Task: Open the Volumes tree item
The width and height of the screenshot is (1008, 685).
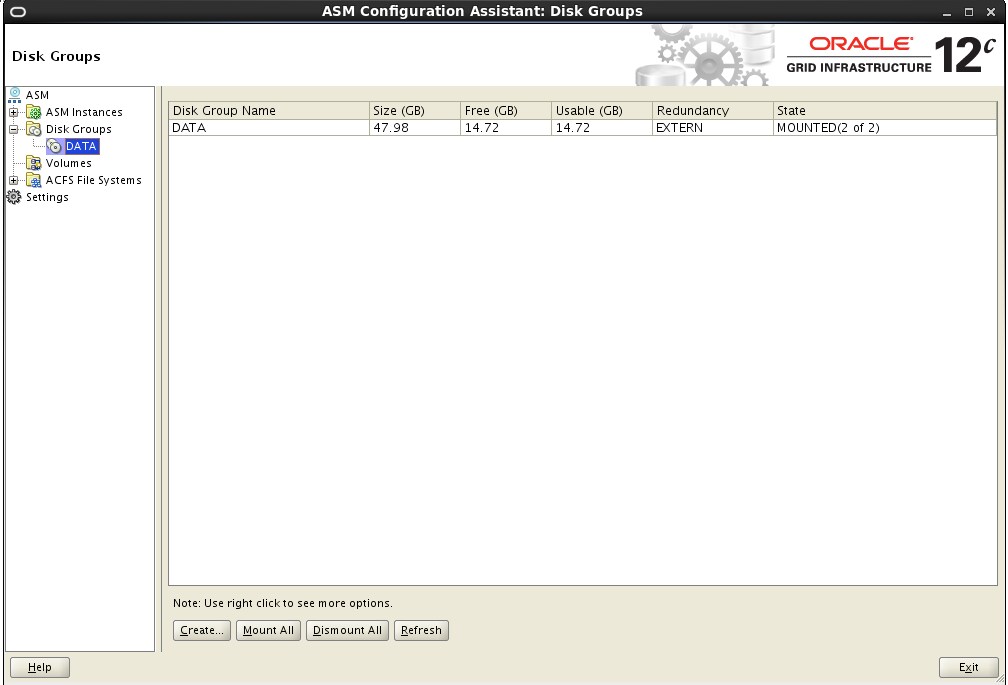Action: (69, 163)
